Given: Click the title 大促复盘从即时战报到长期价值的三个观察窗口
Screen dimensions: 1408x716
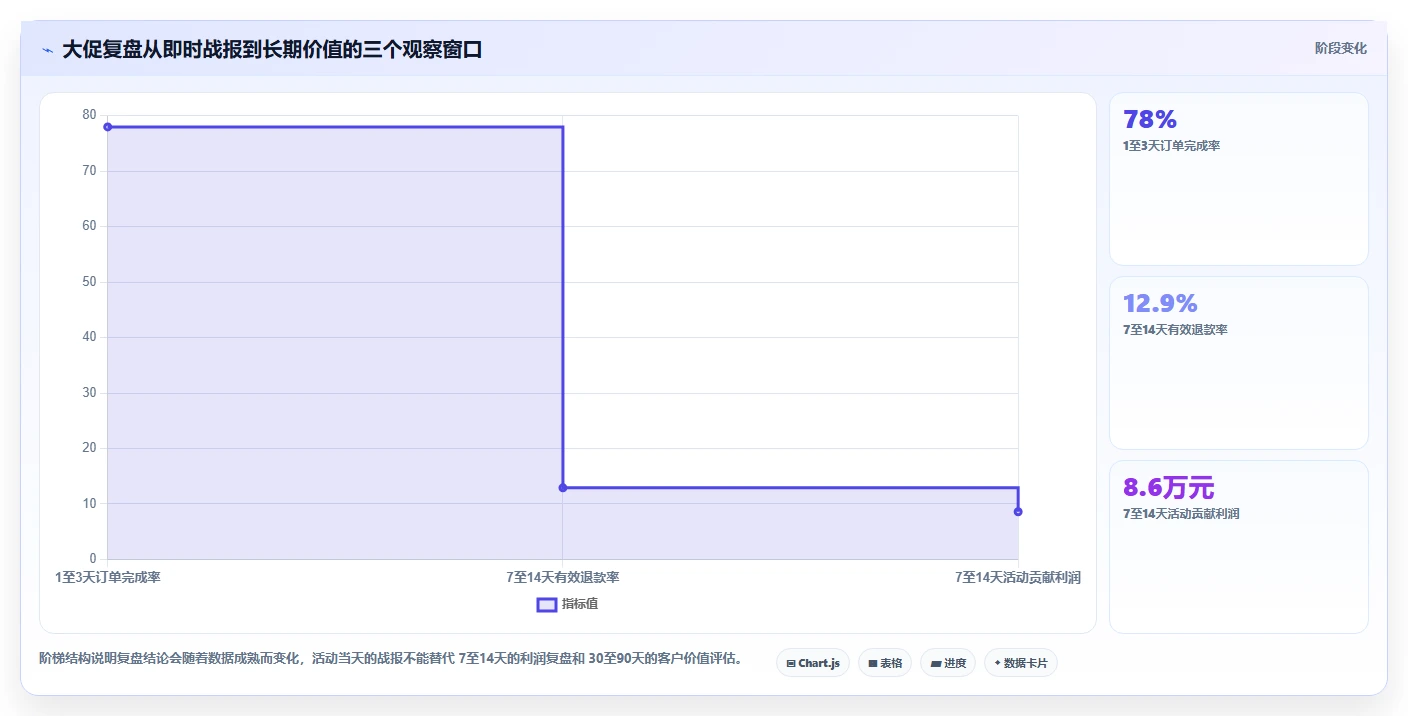Looking at the screenshot, I should pos(272,49).
